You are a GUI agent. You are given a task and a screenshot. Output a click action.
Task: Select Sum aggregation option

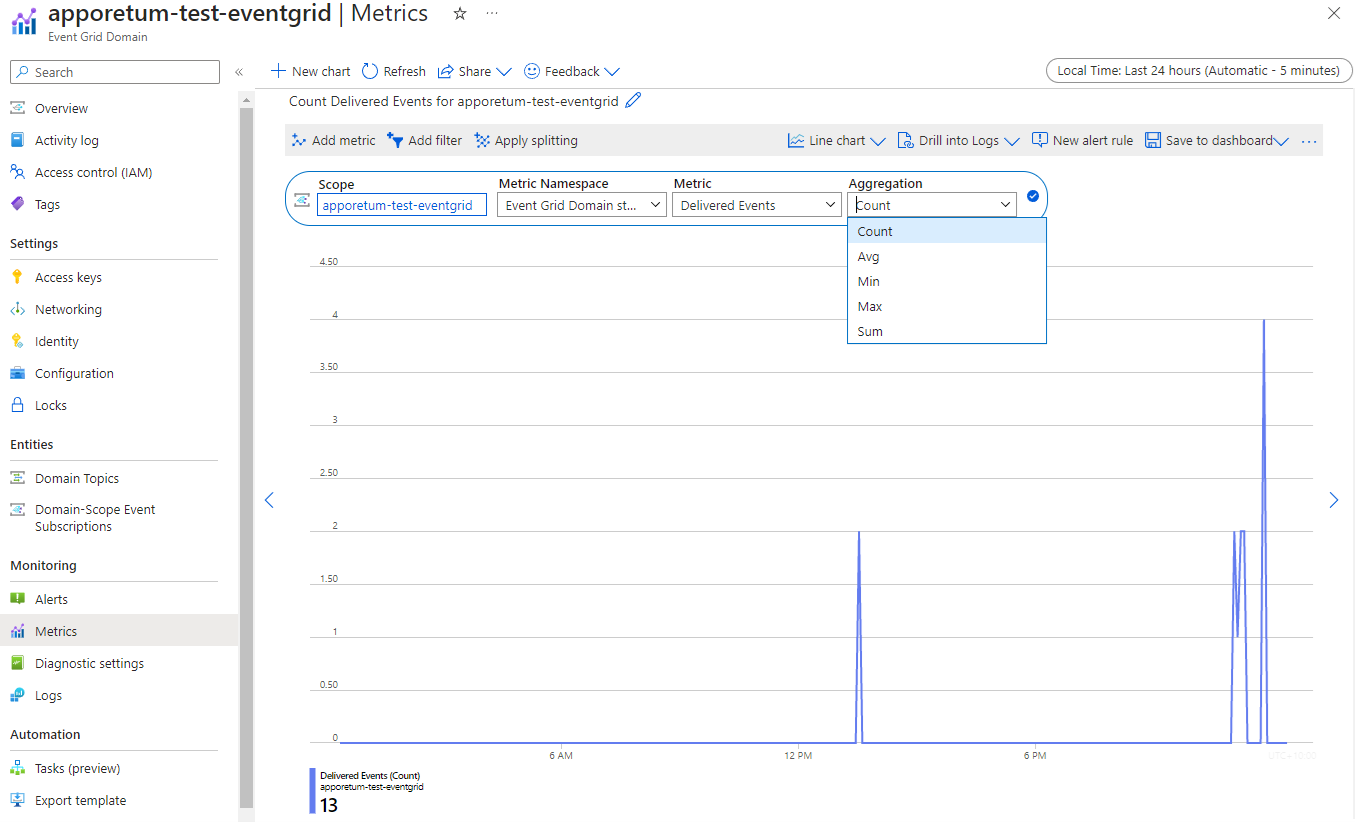coord(946,331)
